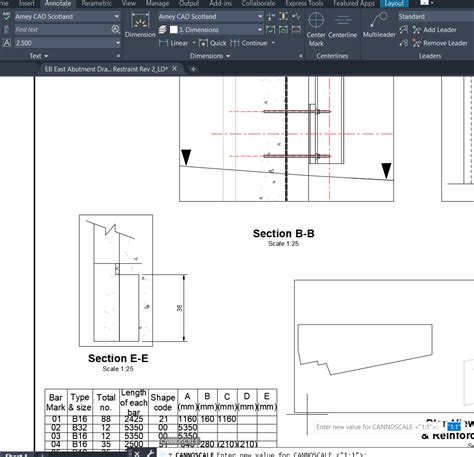Viewport: 474px width, 457px height.
Task: Click the highlighted 1:1 CANNOSCALE value box
Action: [453, 427]
